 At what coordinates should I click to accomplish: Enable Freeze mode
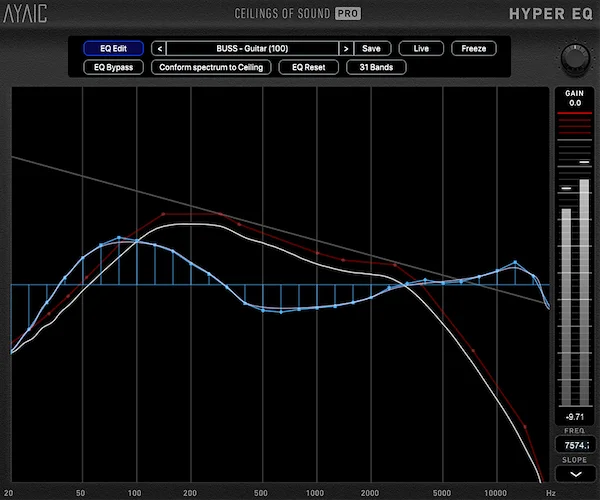473,48
